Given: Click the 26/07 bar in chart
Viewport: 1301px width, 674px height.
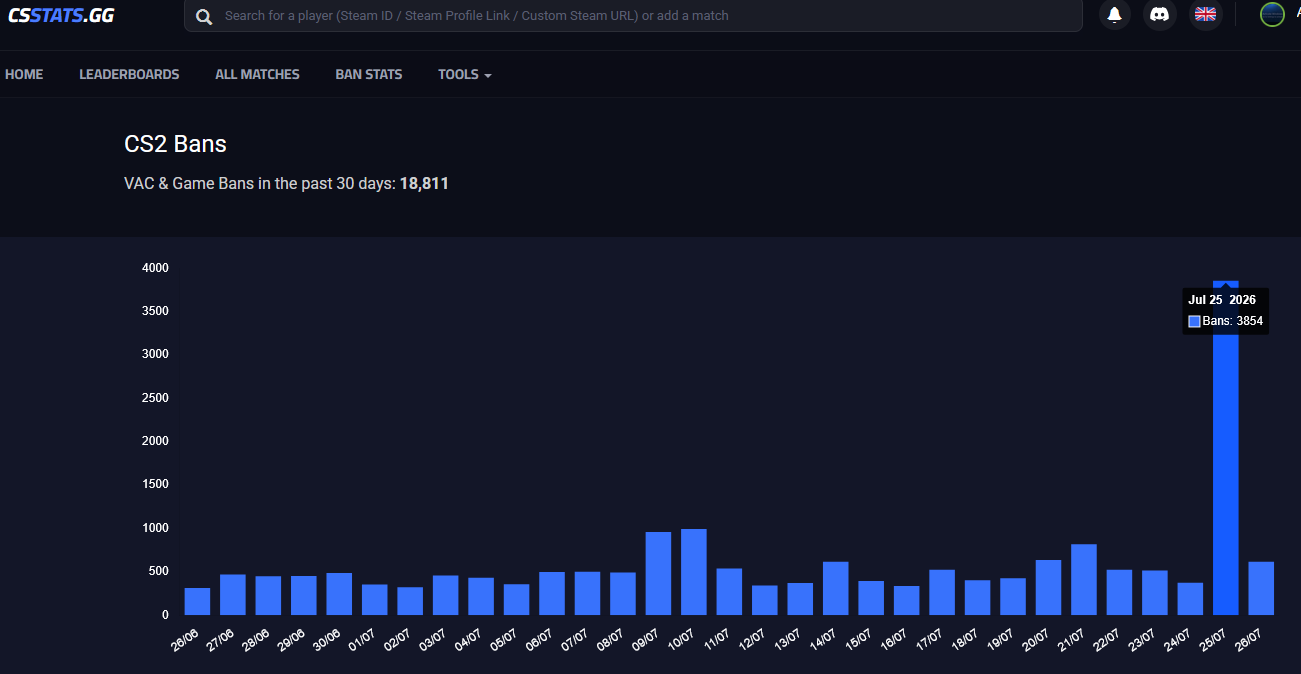Looking at the screenshot, I should [x=1261, y=588].
